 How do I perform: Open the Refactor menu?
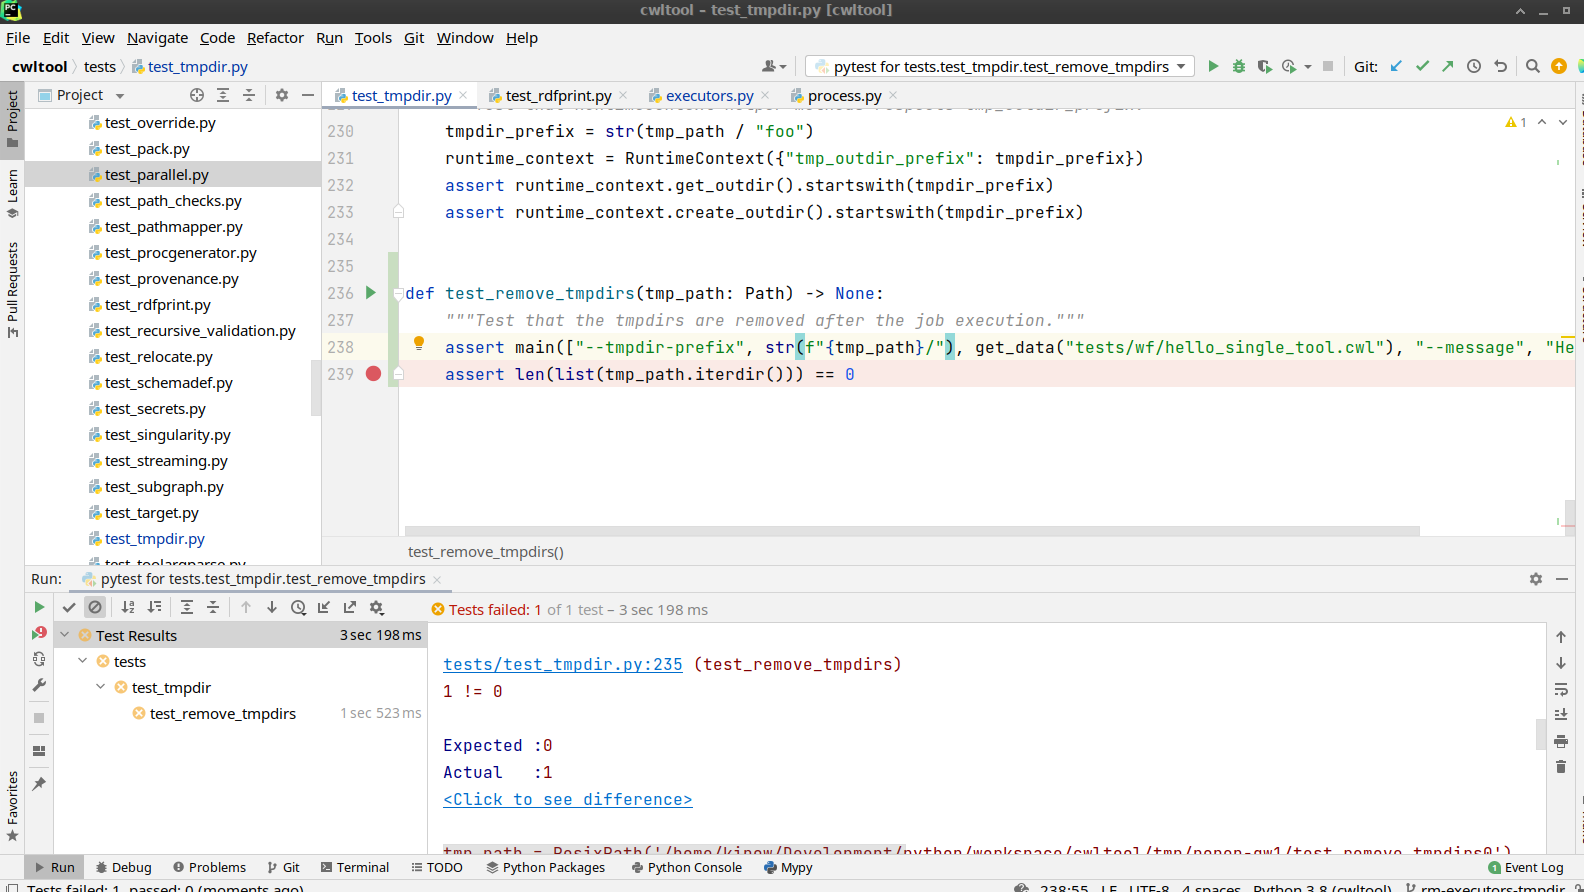click(275, 38)
